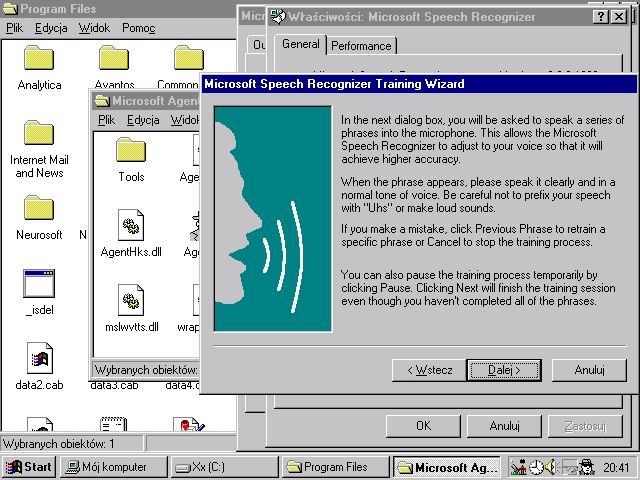The width and height of the screenshot is (640, 480).
Task: Click the Dalej > button in the wizard
Action: click(504, 370)
